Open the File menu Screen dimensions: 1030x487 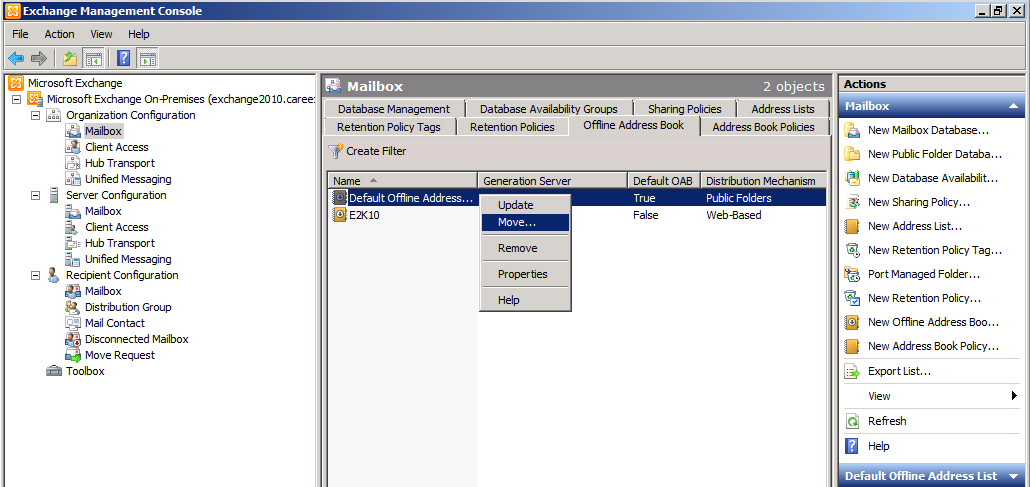click(x=20, y=34)
